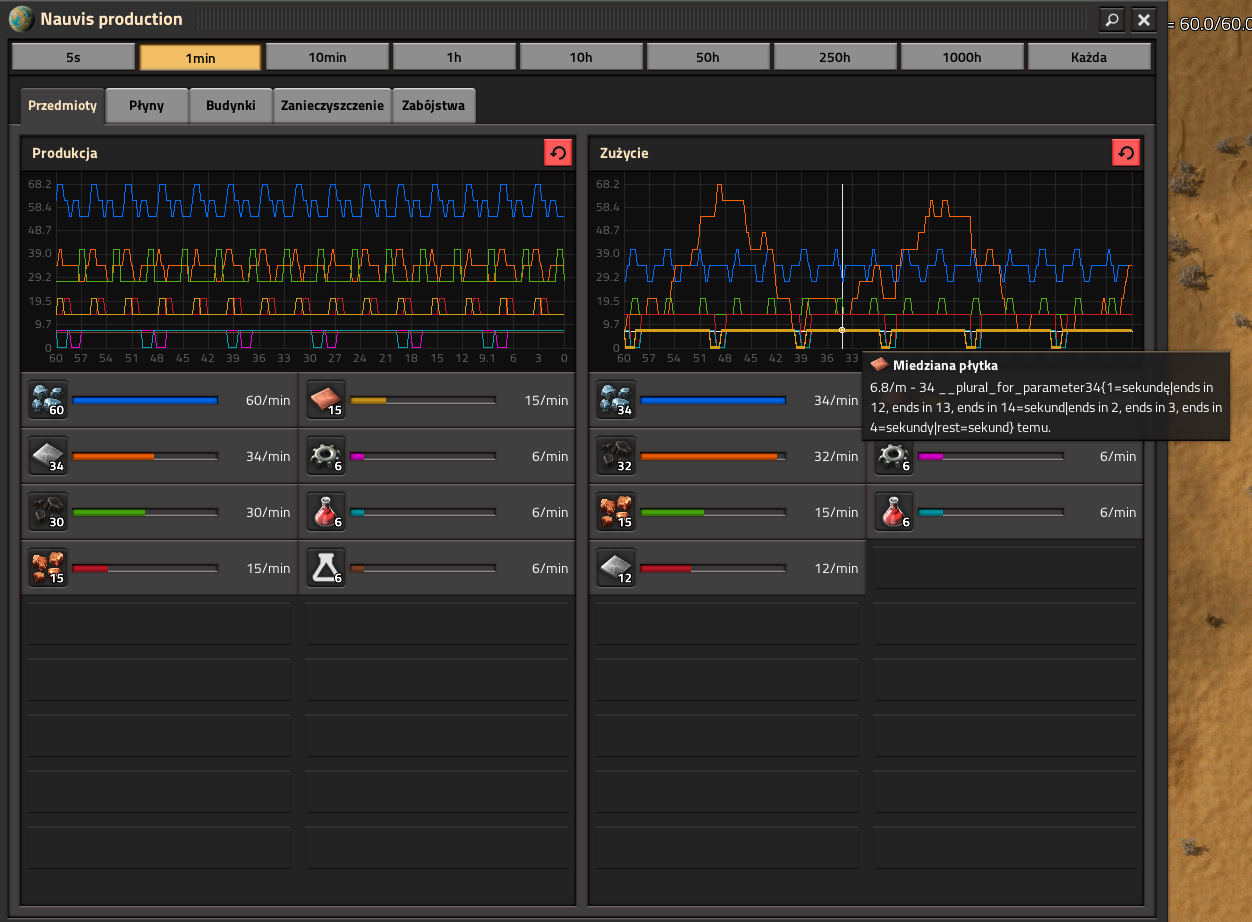The width and height of the screenshot is (1252, 922).
Task: Click the blue iron ore production bar
Action: [145, 400]
